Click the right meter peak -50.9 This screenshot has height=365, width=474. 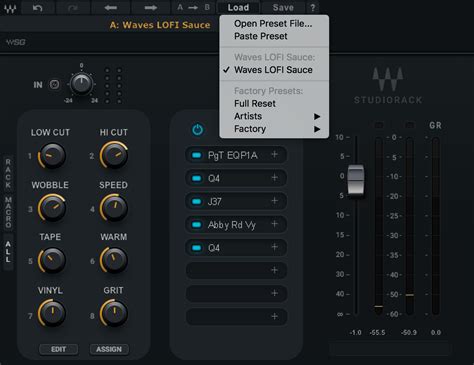409,333
